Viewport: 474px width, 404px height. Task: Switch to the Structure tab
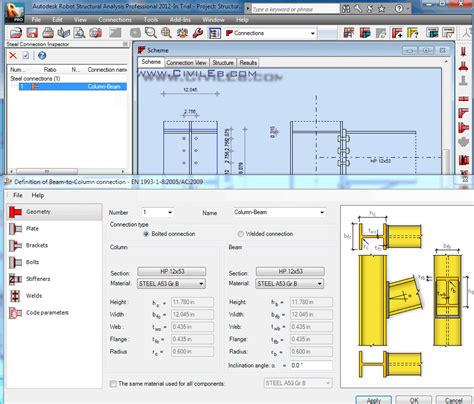coord(223,63)
